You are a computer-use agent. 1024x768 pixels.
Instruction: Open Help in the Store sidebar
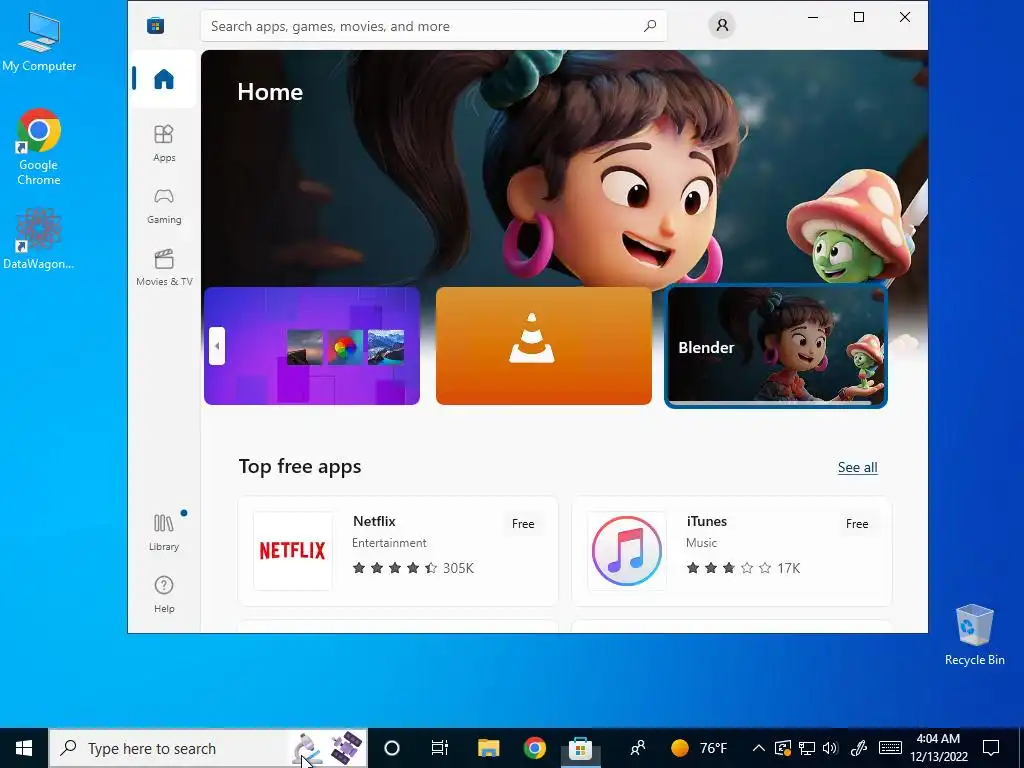coord(164,594)
